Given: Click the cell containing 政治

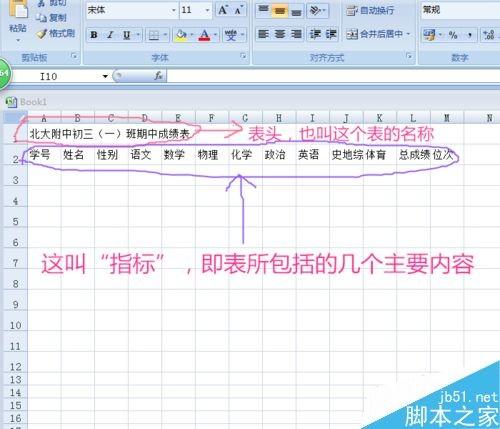Looking at the screenshot, I should tap(279, 155).
